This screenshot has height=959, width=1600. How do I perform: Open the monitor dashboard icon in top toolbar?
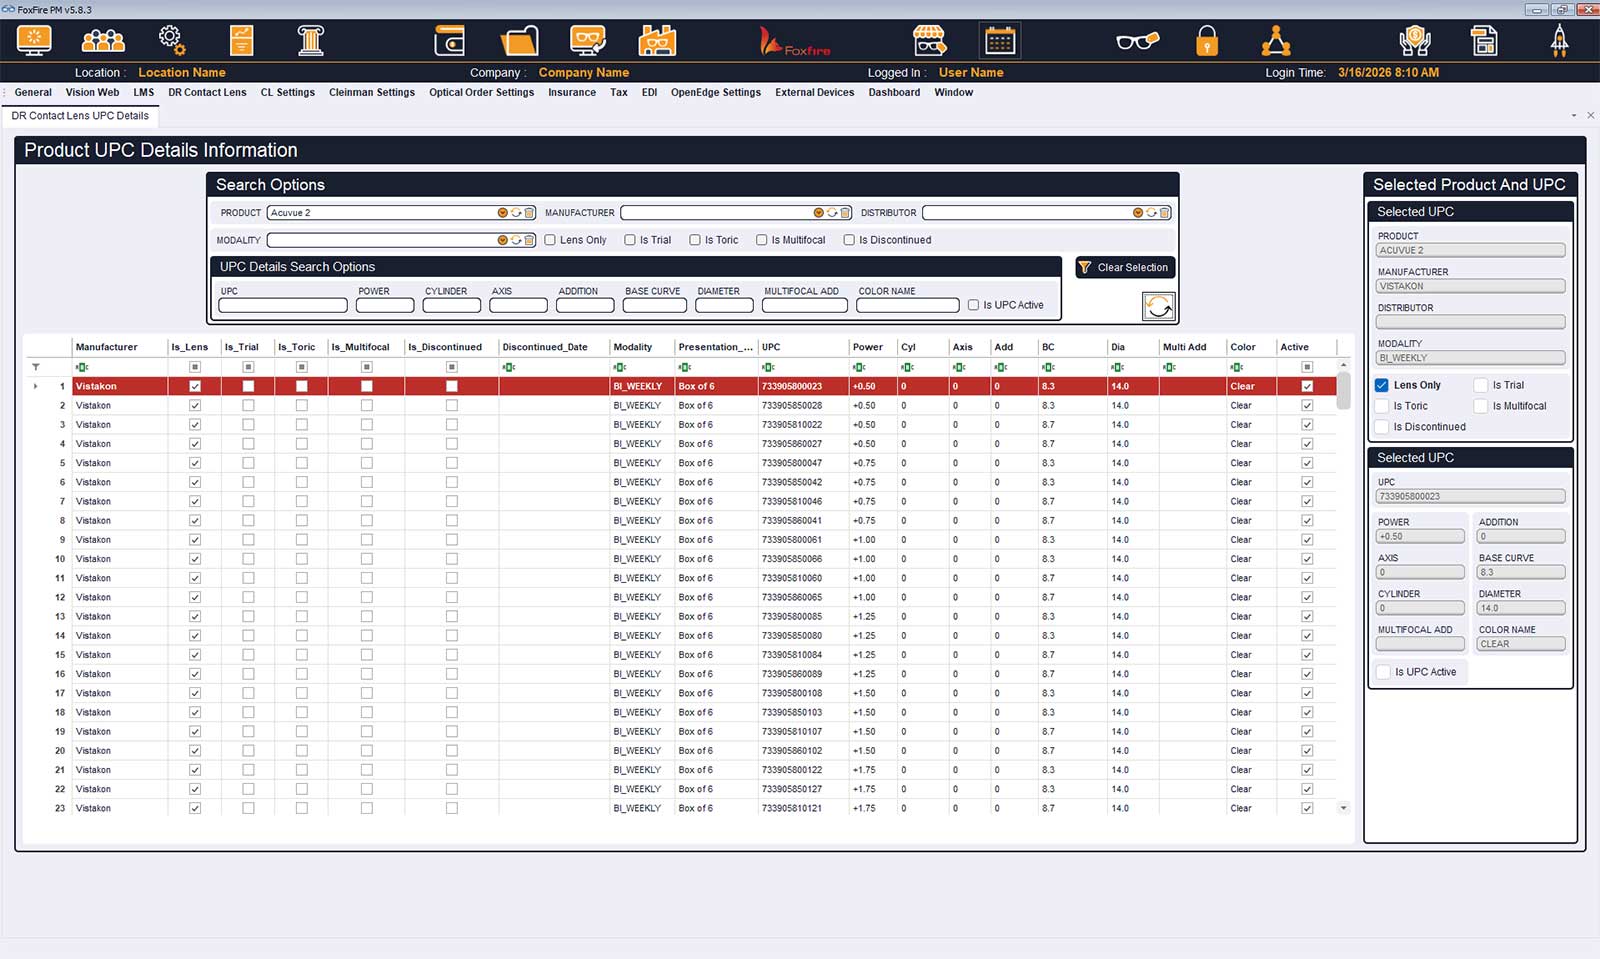[x=34, y=41]
